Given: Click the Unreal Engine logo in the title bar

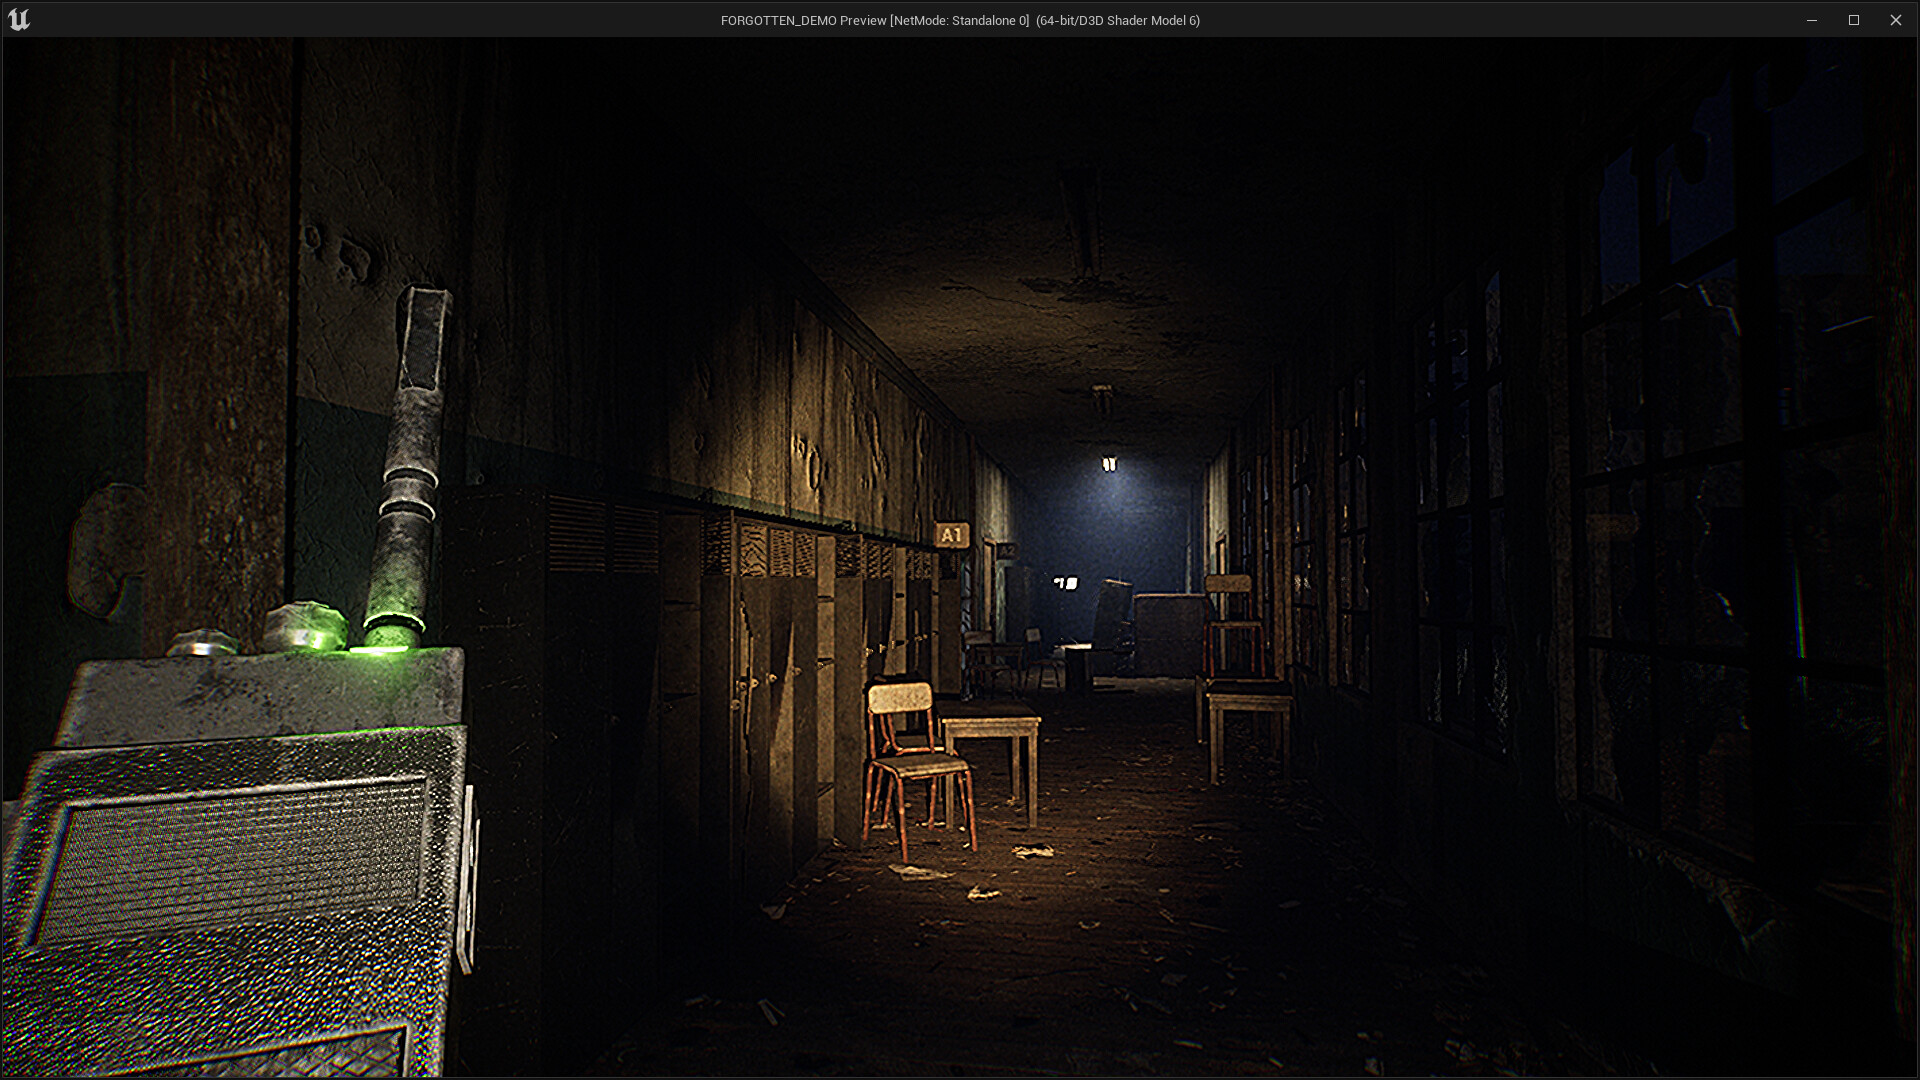Looking at the screenshot, I should click(x=21, y=19).
